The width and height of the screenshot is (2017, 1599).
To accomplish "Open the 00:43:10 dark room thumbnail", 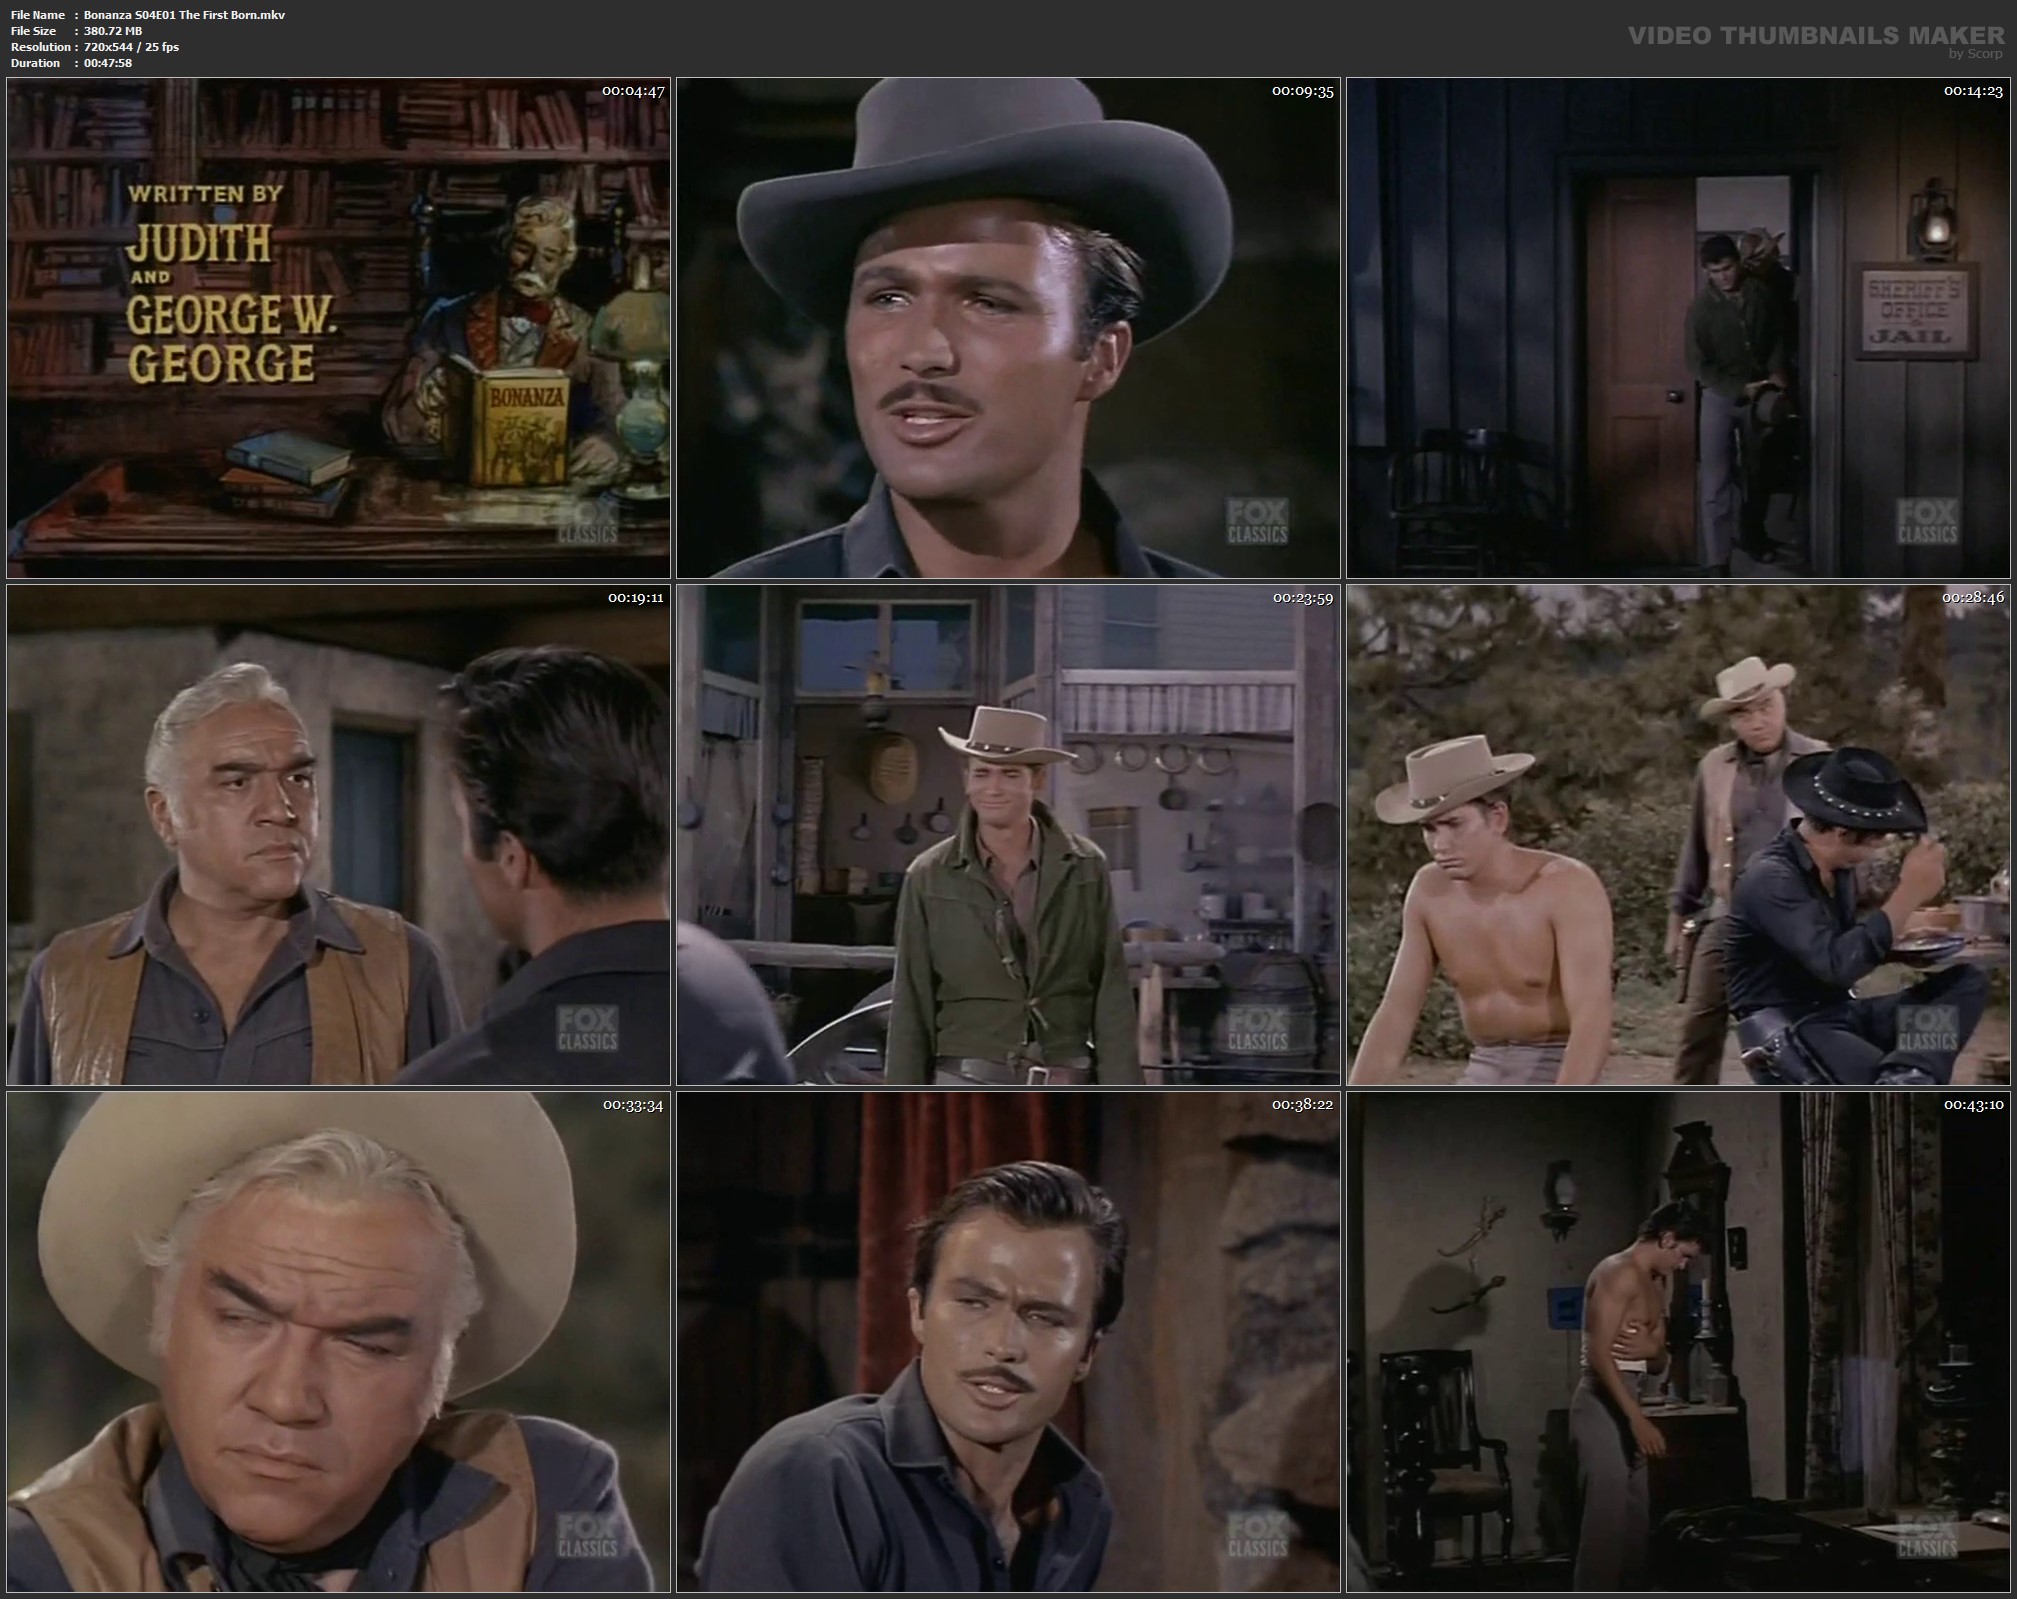I will pos(1678,1342).
